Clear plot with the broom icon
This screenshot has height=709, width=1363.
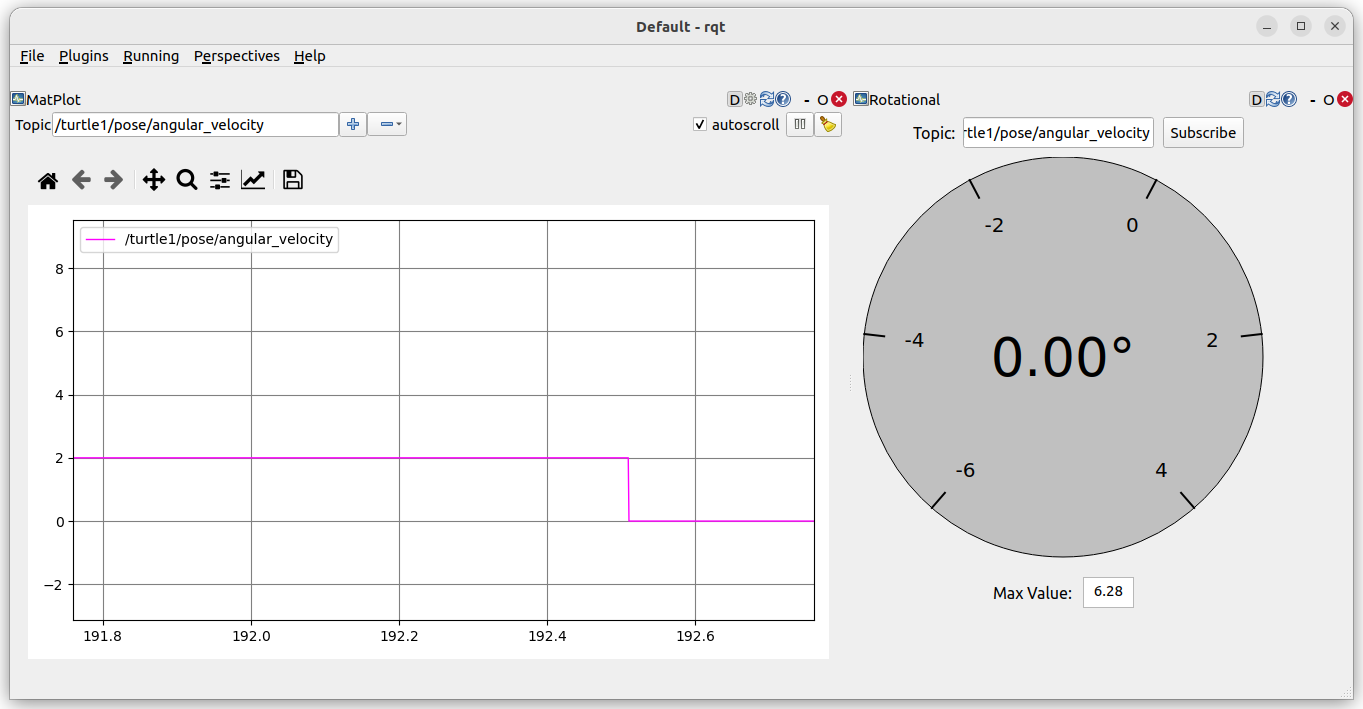pos(828,124)
